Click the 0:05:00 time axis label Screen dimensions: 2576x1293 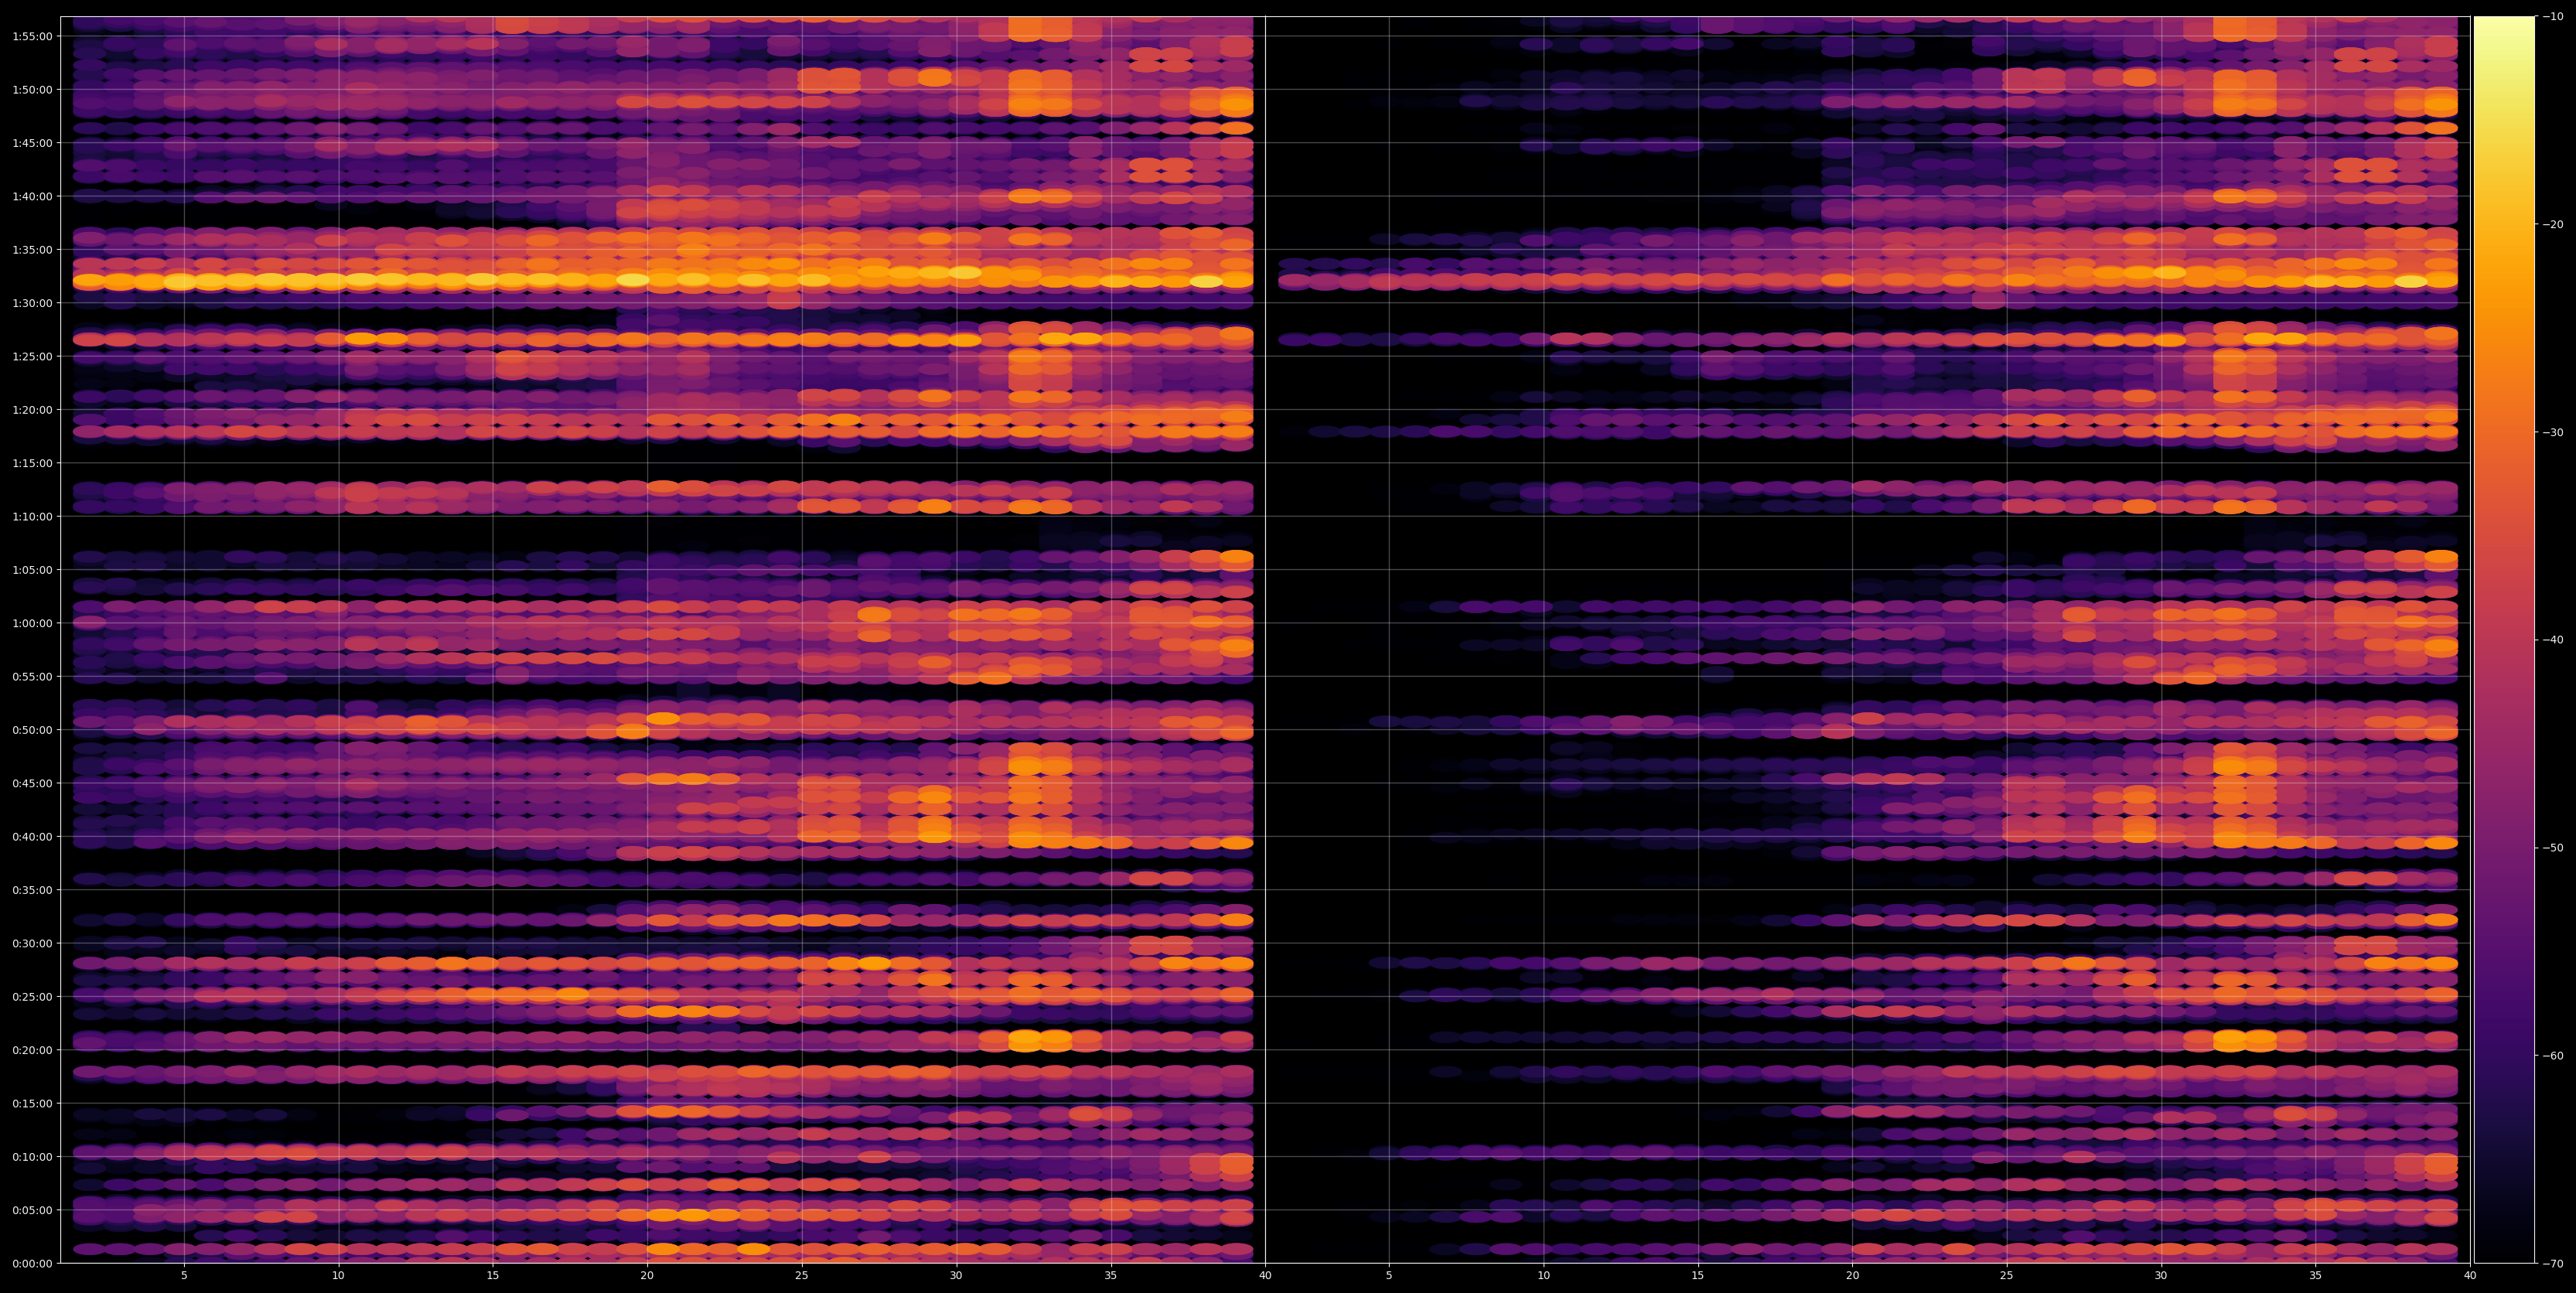pos(32,1210)
